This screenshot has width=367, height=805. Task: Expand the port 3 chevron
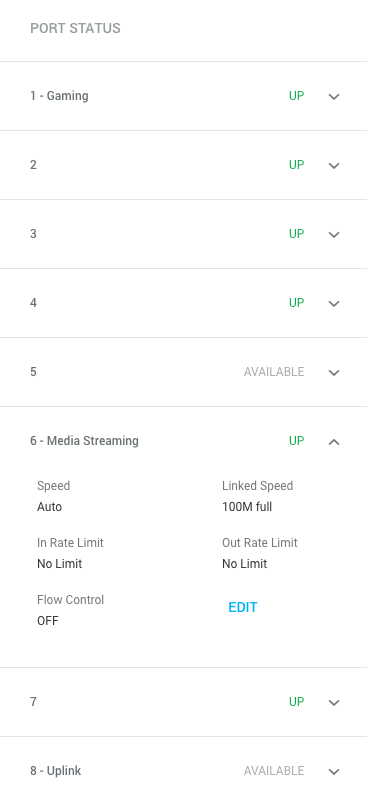tap(334, 235)
